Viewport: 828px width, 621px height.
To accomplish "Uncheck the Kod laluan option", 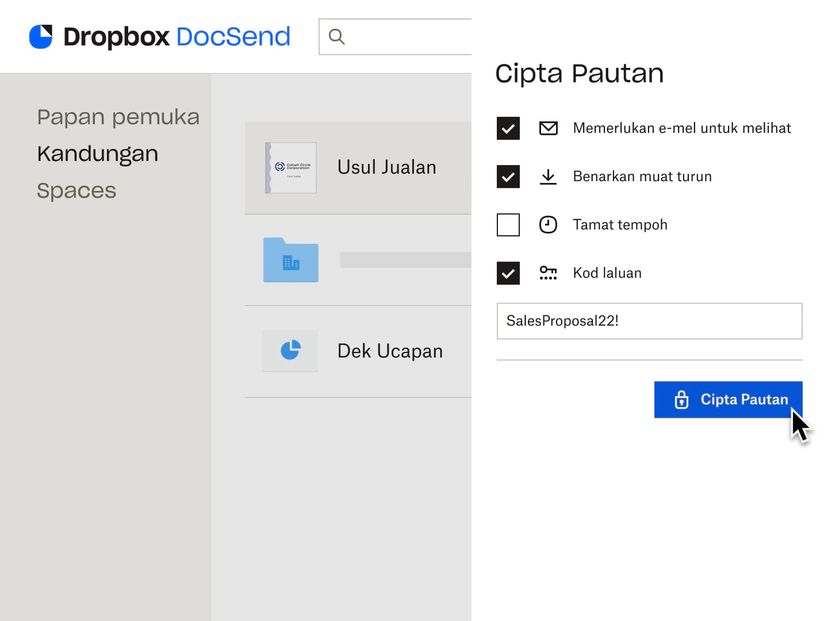I will tap(508, 272).
